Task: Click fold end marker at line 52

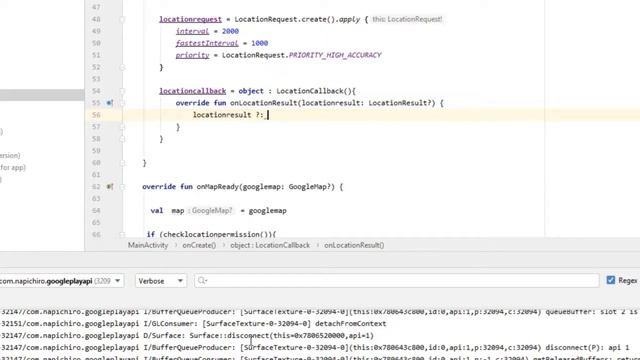Action: point(122,67)
